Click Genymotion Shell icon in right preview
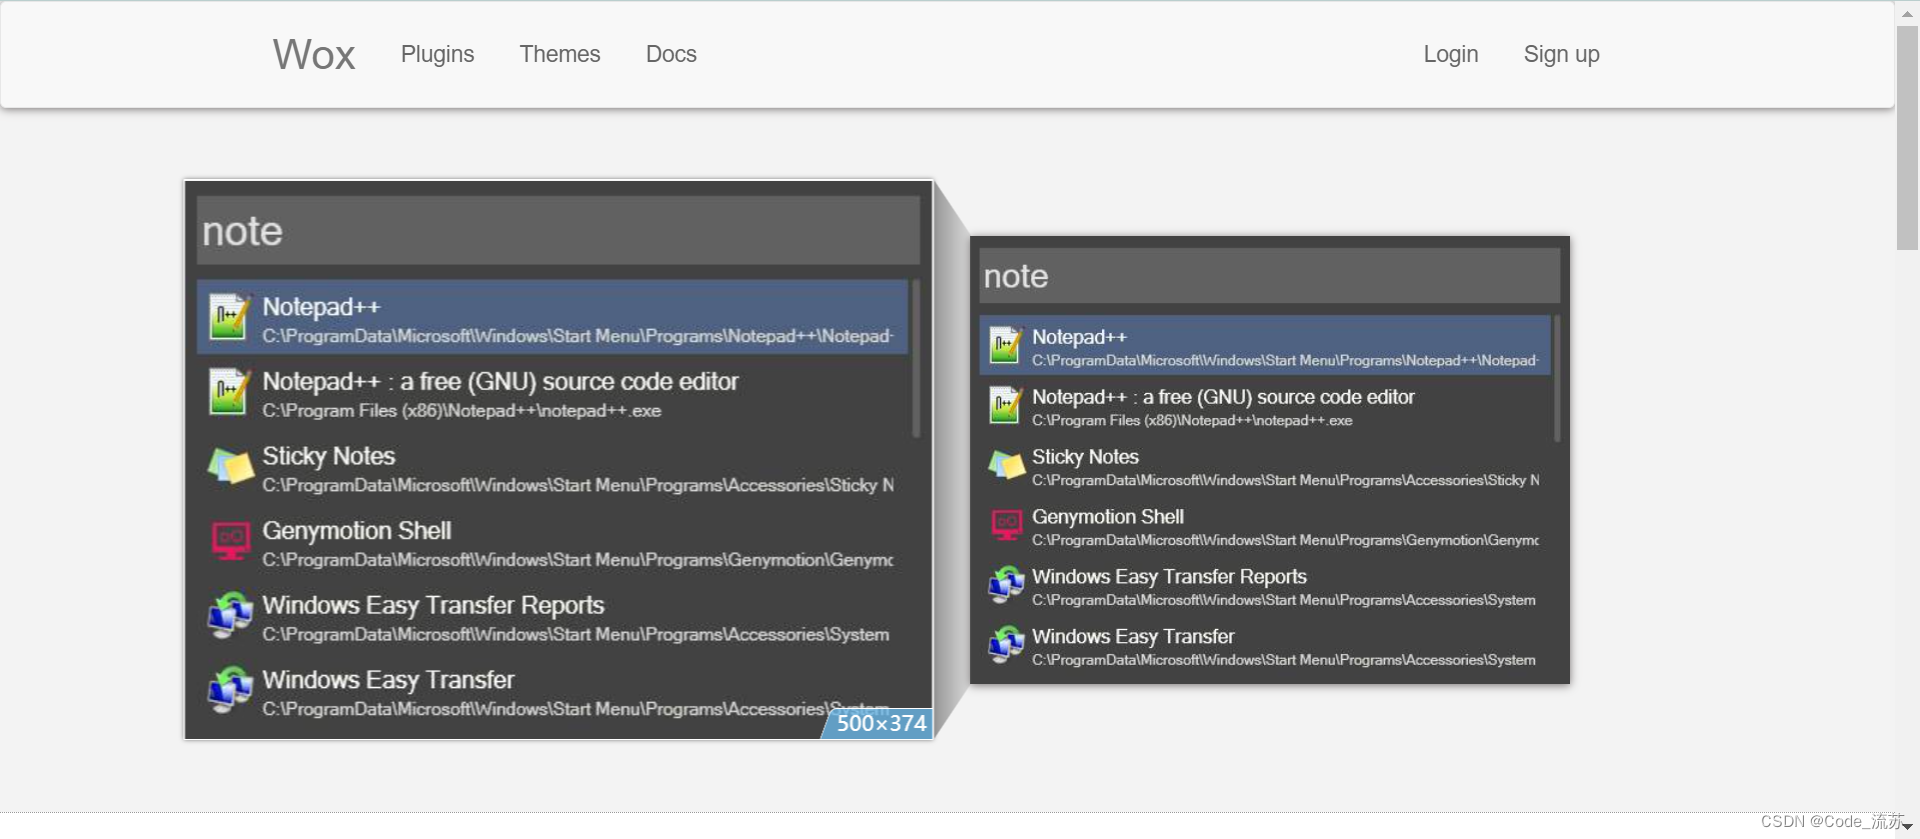Image resolution: width=1920 pixels, height=839 pixels. pos(1006,524)
